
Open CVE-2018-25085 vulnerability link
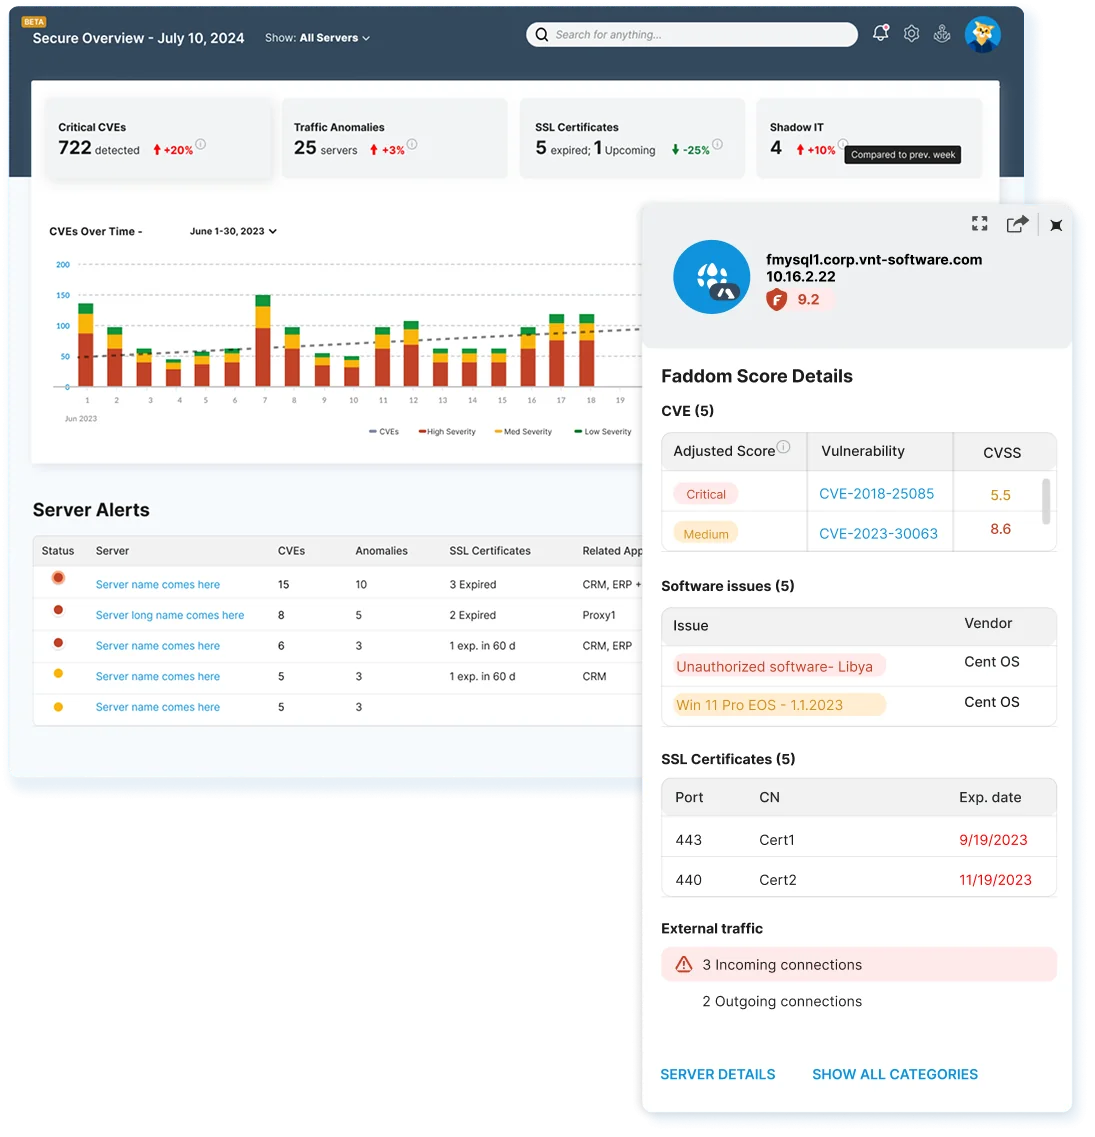click(876, 494)
